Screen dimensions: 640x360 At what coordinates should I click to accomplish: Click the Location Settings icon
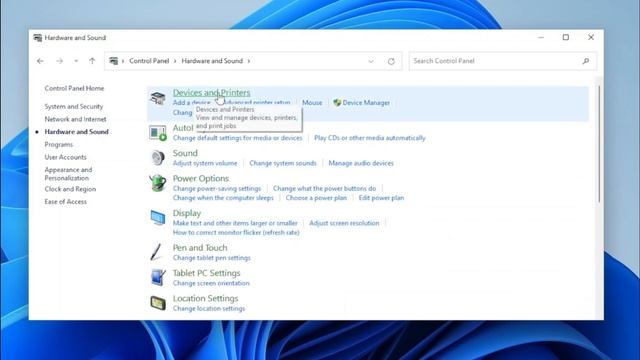(158, 303)
